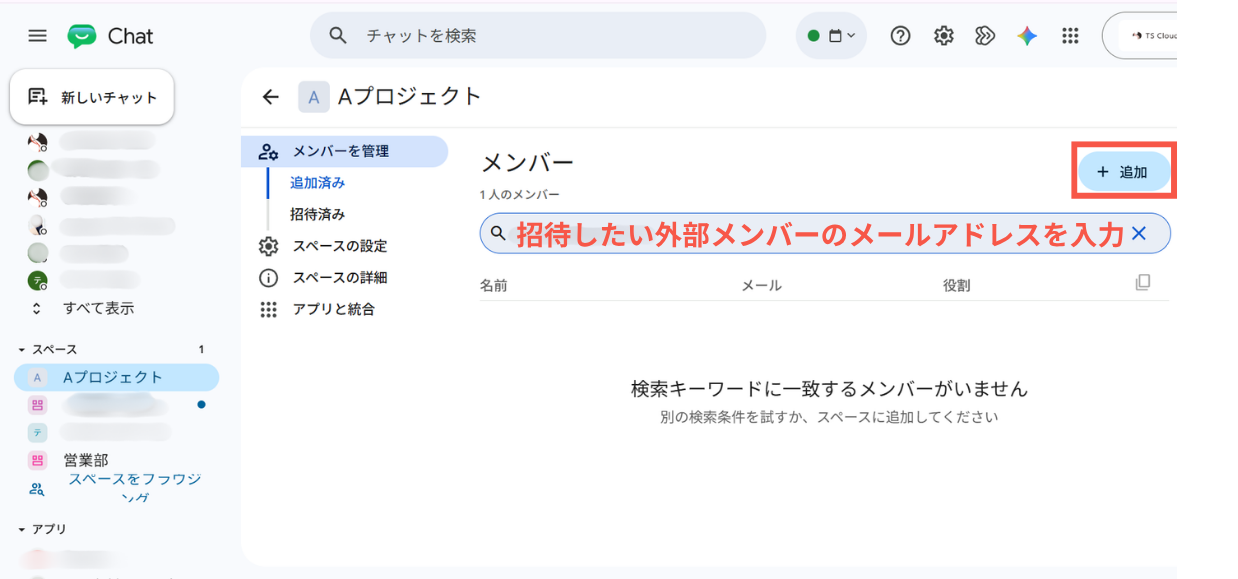Open the active status dropdown
This screenshot has width=1238, height=579.
coord(831,36)
